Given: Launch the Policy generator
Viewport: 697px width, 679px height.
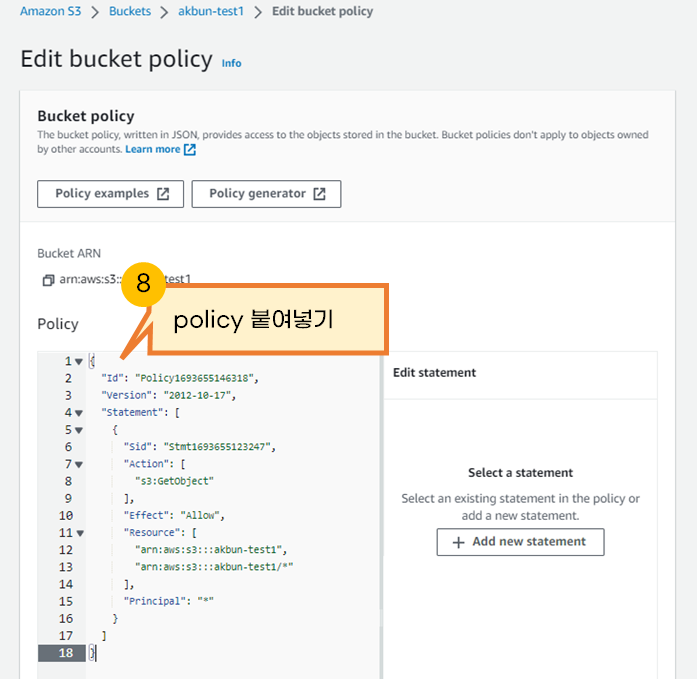Looking at the screenshot, I should pos(266,194).
